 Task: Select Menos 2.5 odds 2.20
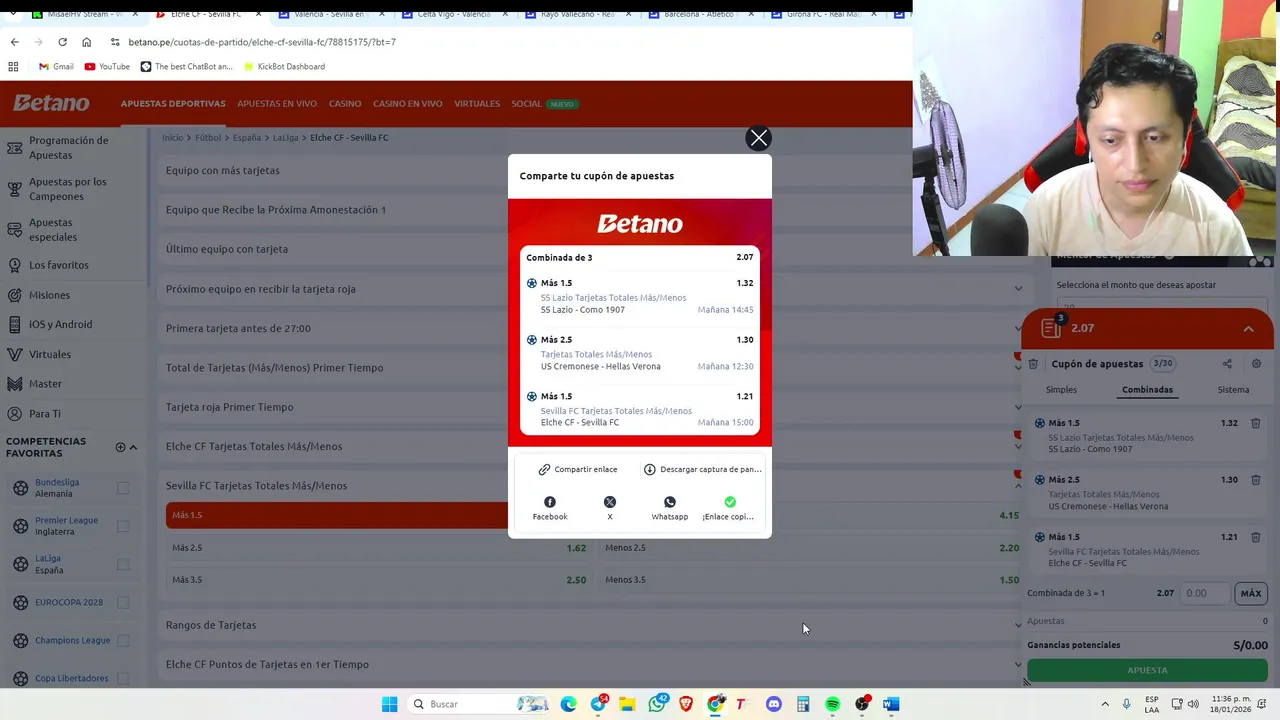point(812,548)
